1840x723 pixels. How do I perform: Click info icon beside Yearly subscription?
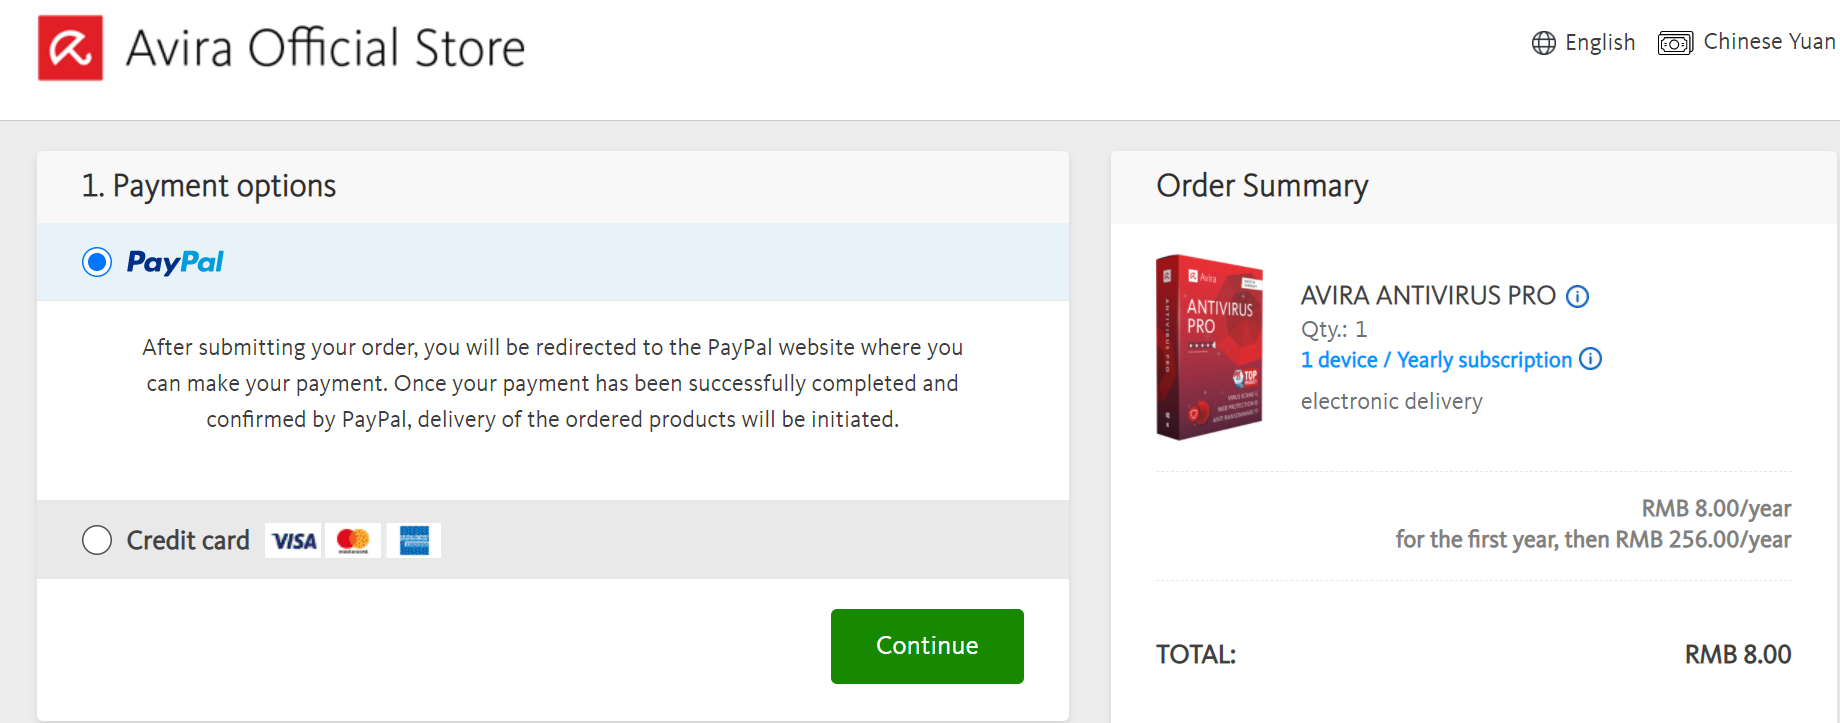coord(1590,359)
